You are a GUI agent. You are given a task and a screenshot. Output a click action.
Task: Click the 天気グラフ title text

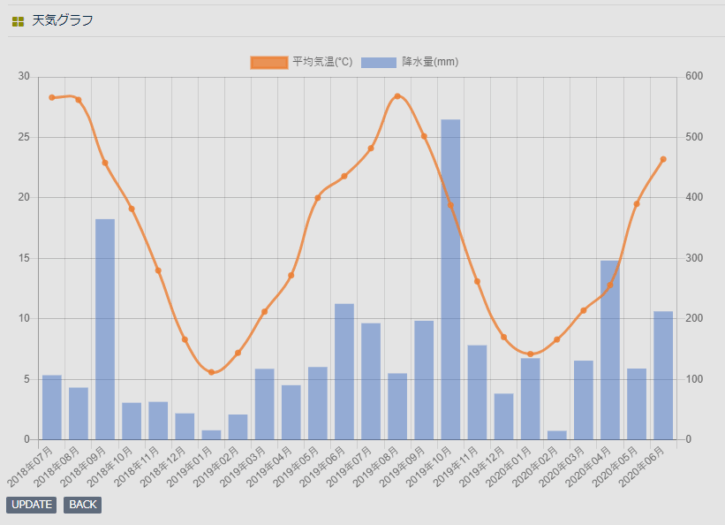pyautogui.click(x=63, y=20)
